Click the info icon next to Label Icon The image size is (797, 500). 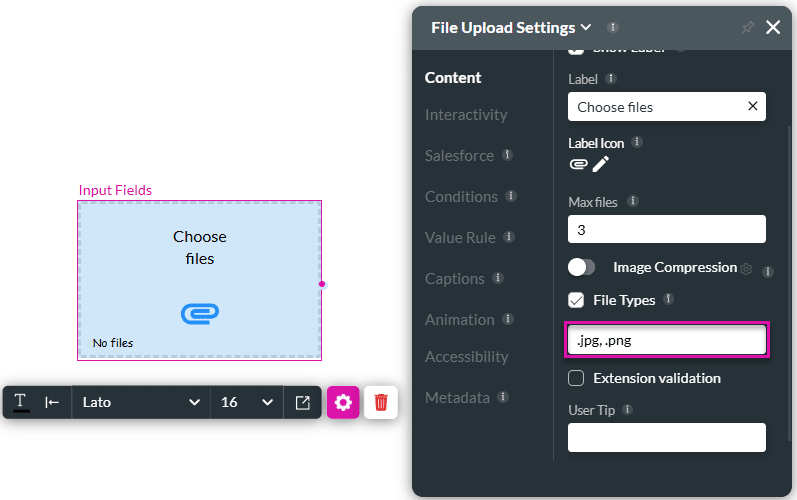637,142
